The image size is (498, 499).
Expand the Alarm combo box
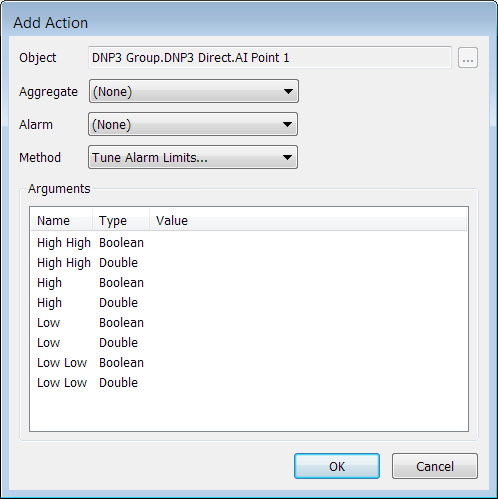193,124
